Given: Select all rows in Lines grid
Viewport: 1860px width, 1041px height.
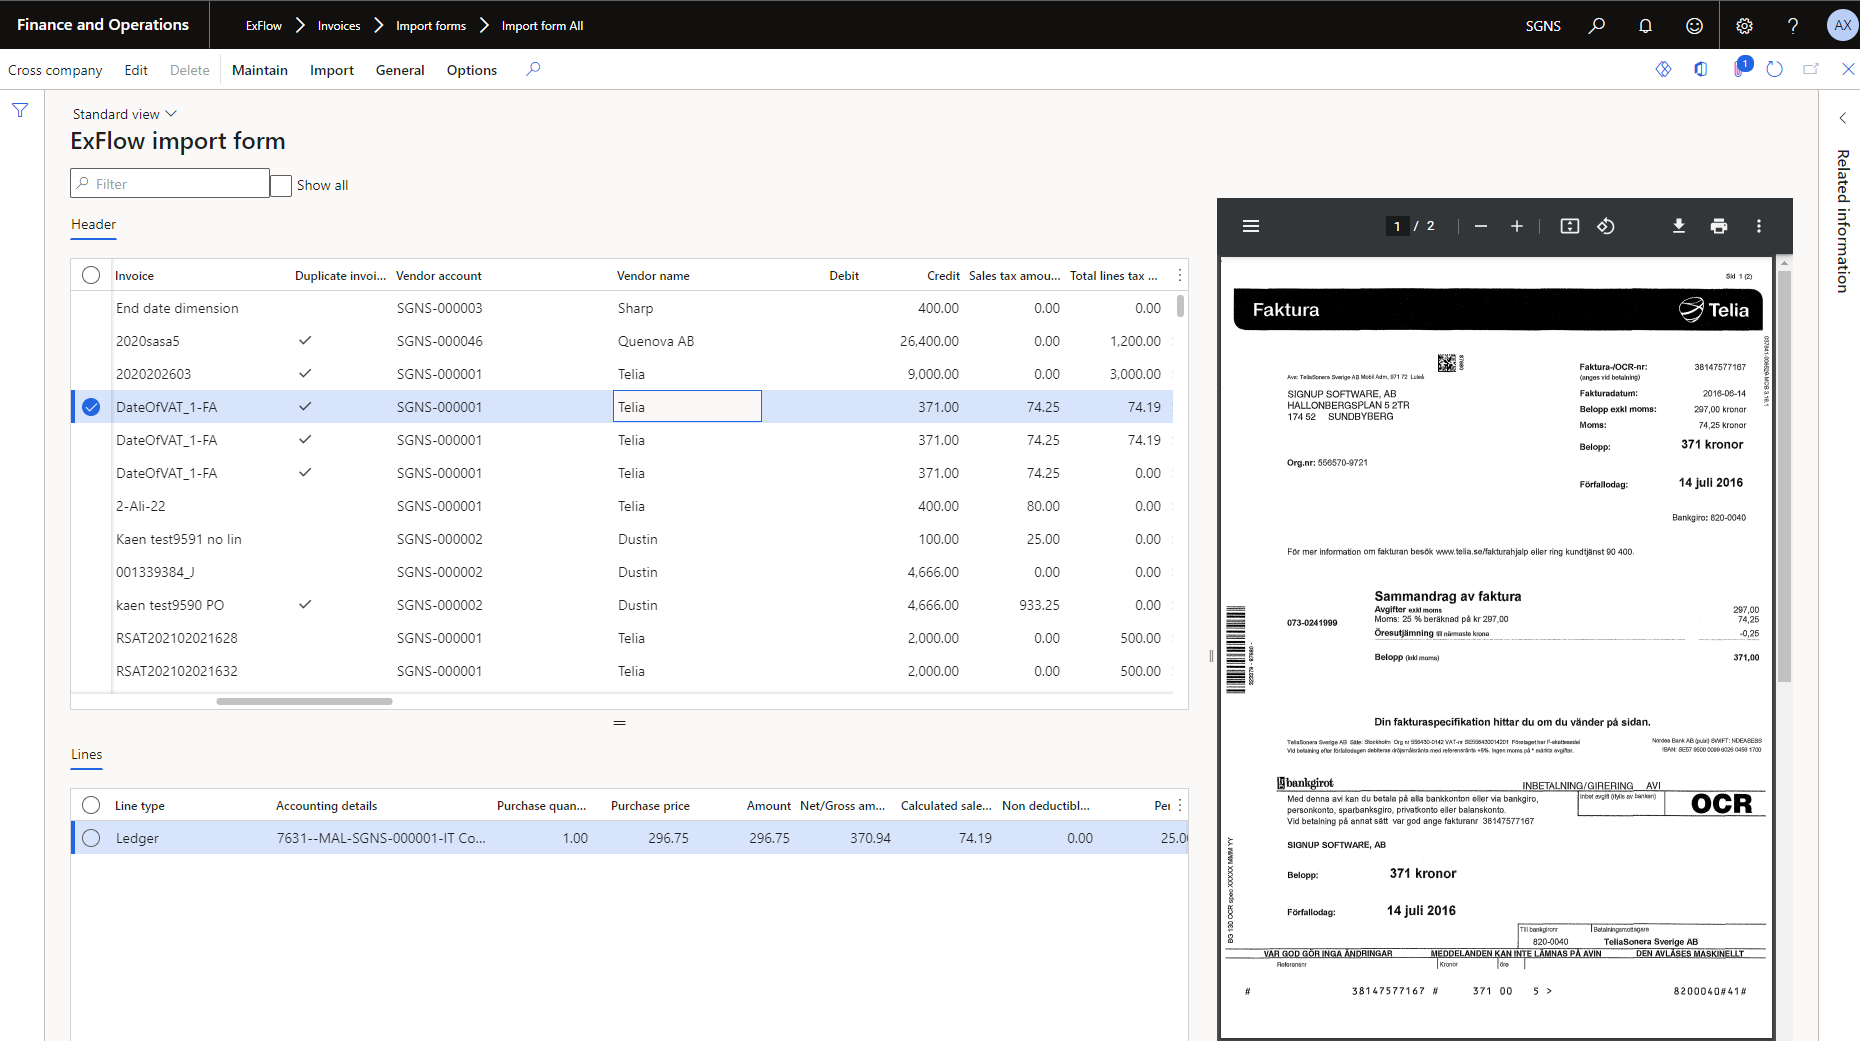Looking at the screenshot, I should 91,805.
